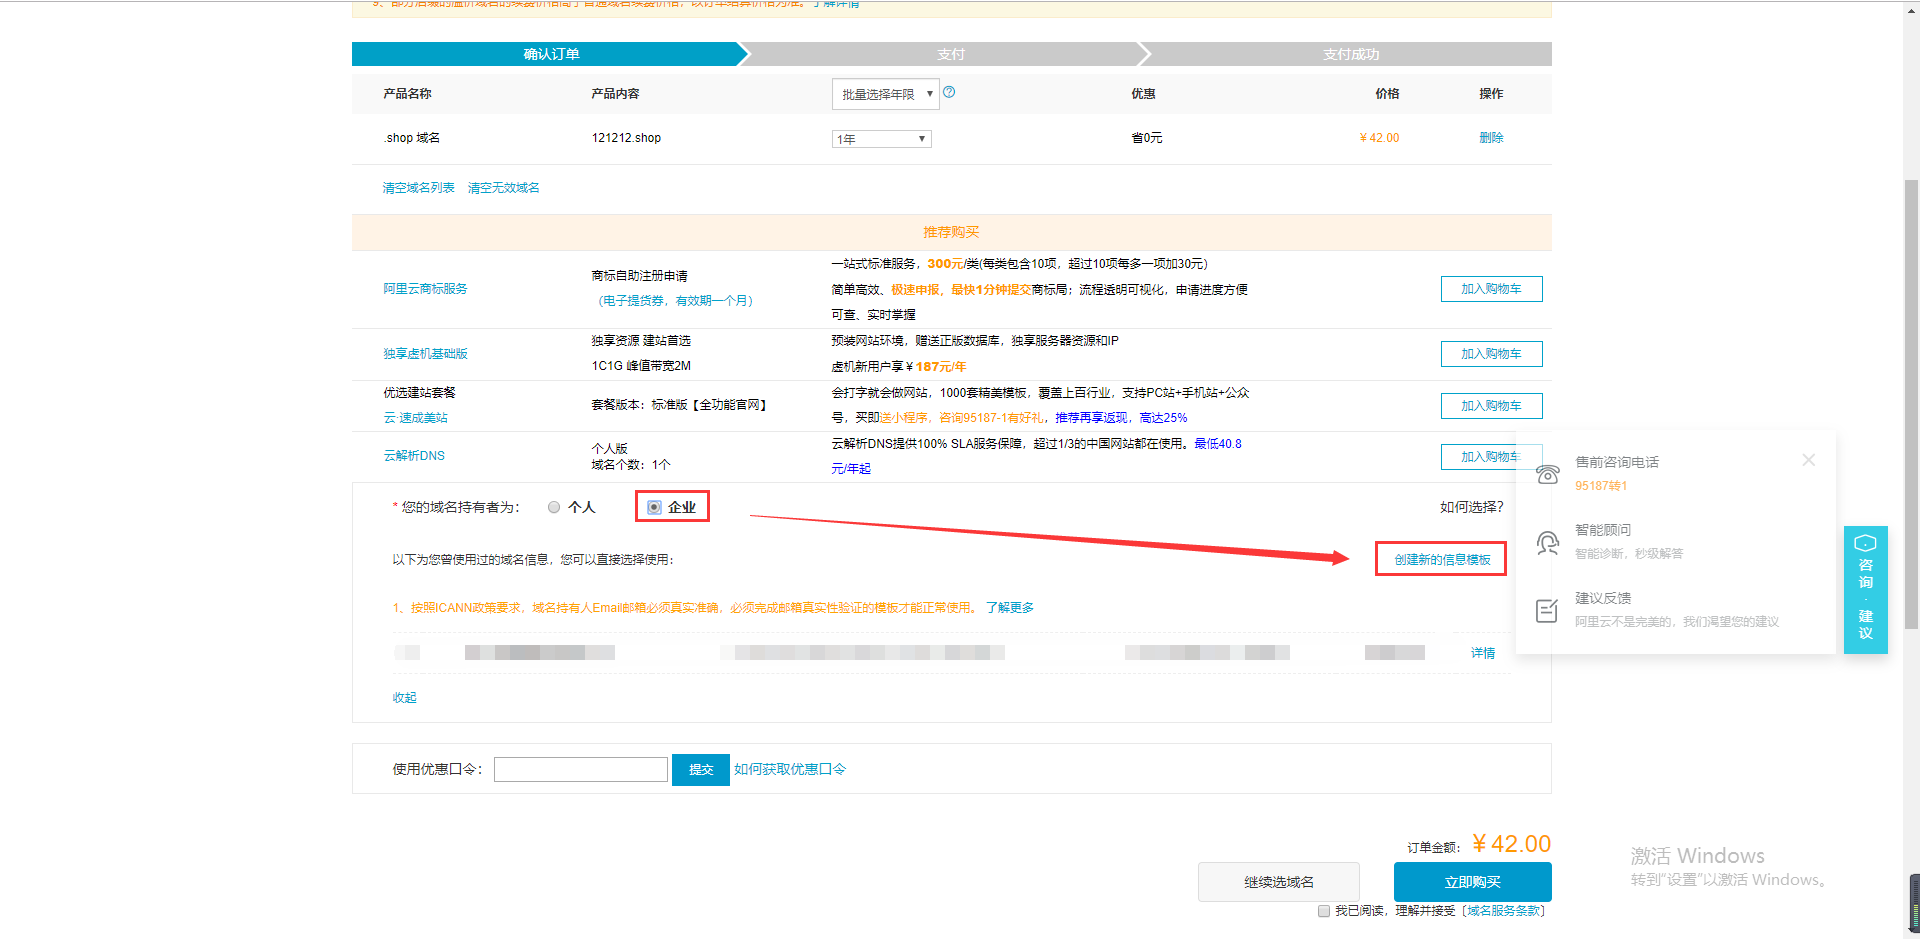Screen dimensions: 1920x939
Task: Open the 批量选择年限 dropdown
Action: pos(885,94)
